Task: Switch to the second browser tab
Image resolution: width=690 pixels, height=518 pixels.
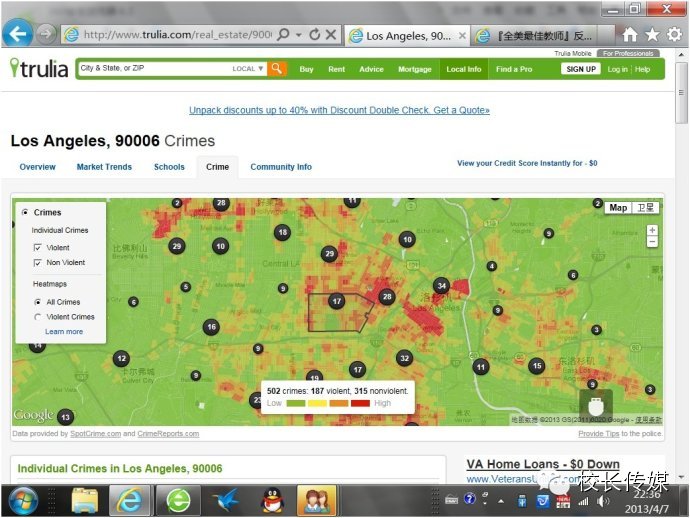Action: pyautogui.click(x=542, y=35)
